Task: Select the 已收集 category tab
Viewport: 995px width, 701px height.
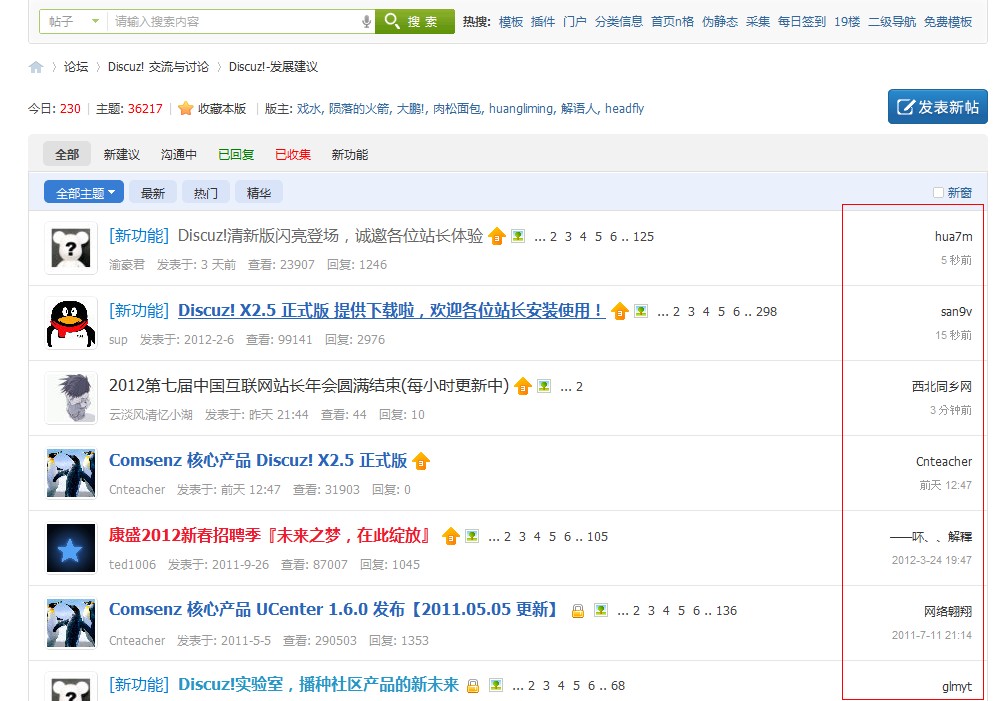Action: click(x=293, y=154)
